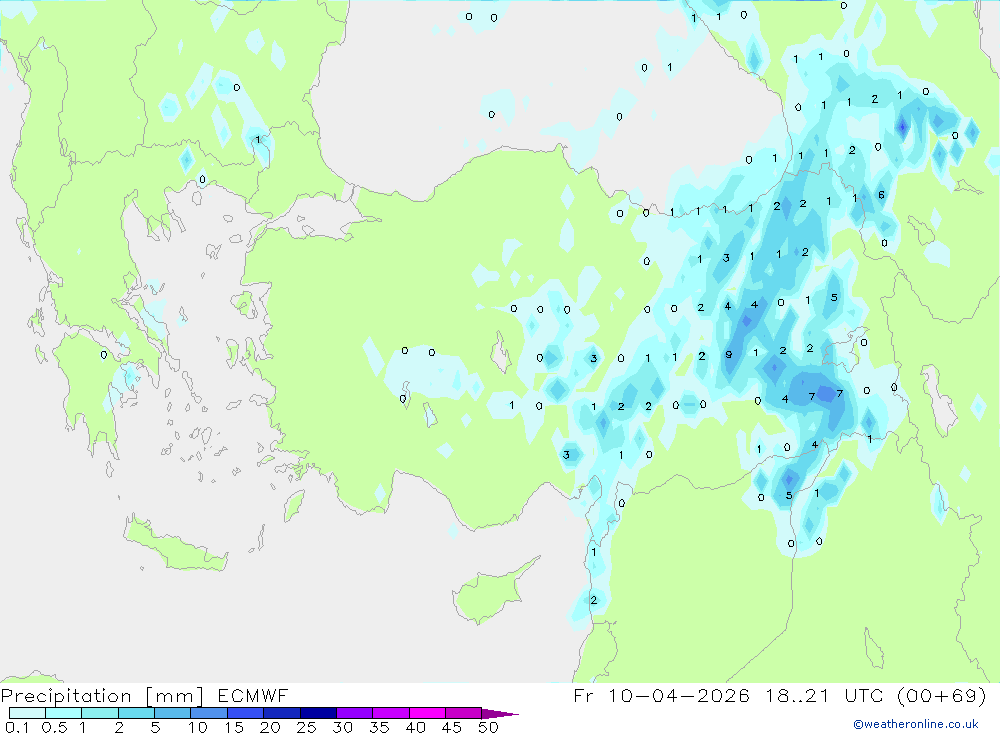1000x733 pixels.
Task: Select the legend swatch between 10 and 15
Action: 209,713
